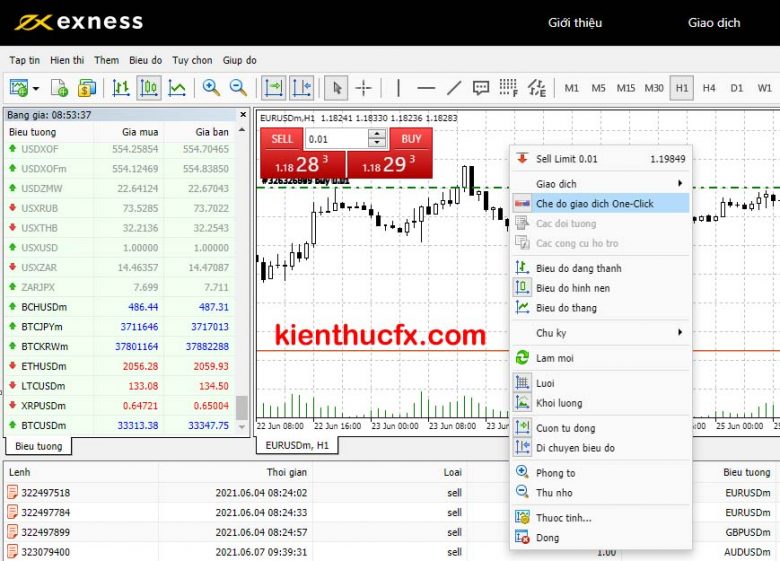Open the 'Bieu do' menu

[x=145, y=60]
